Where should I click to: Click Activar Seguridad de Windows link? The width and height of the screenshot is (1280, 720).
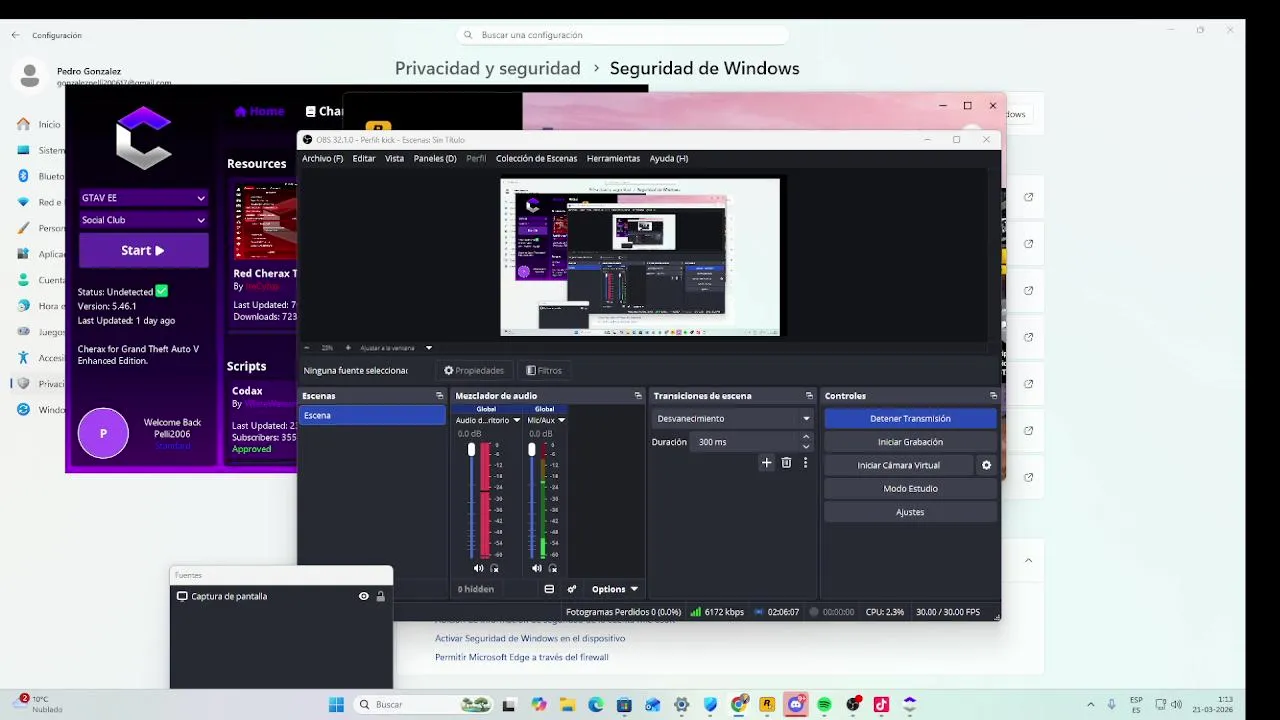tap(530, 638)
